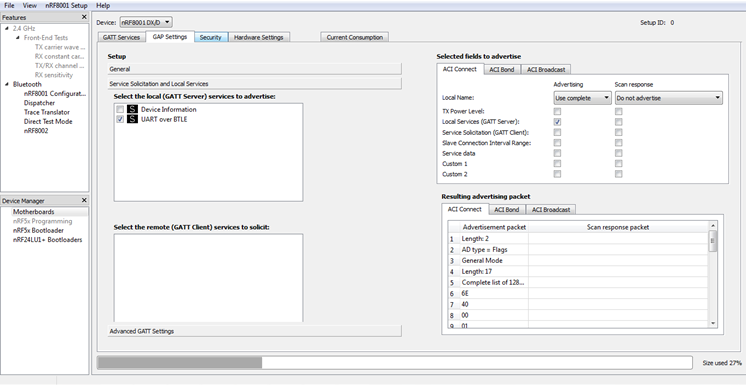Switch to Hardware Settings tab
The height and width of the screenshot is (386, 747).
(x=259, y=37)
